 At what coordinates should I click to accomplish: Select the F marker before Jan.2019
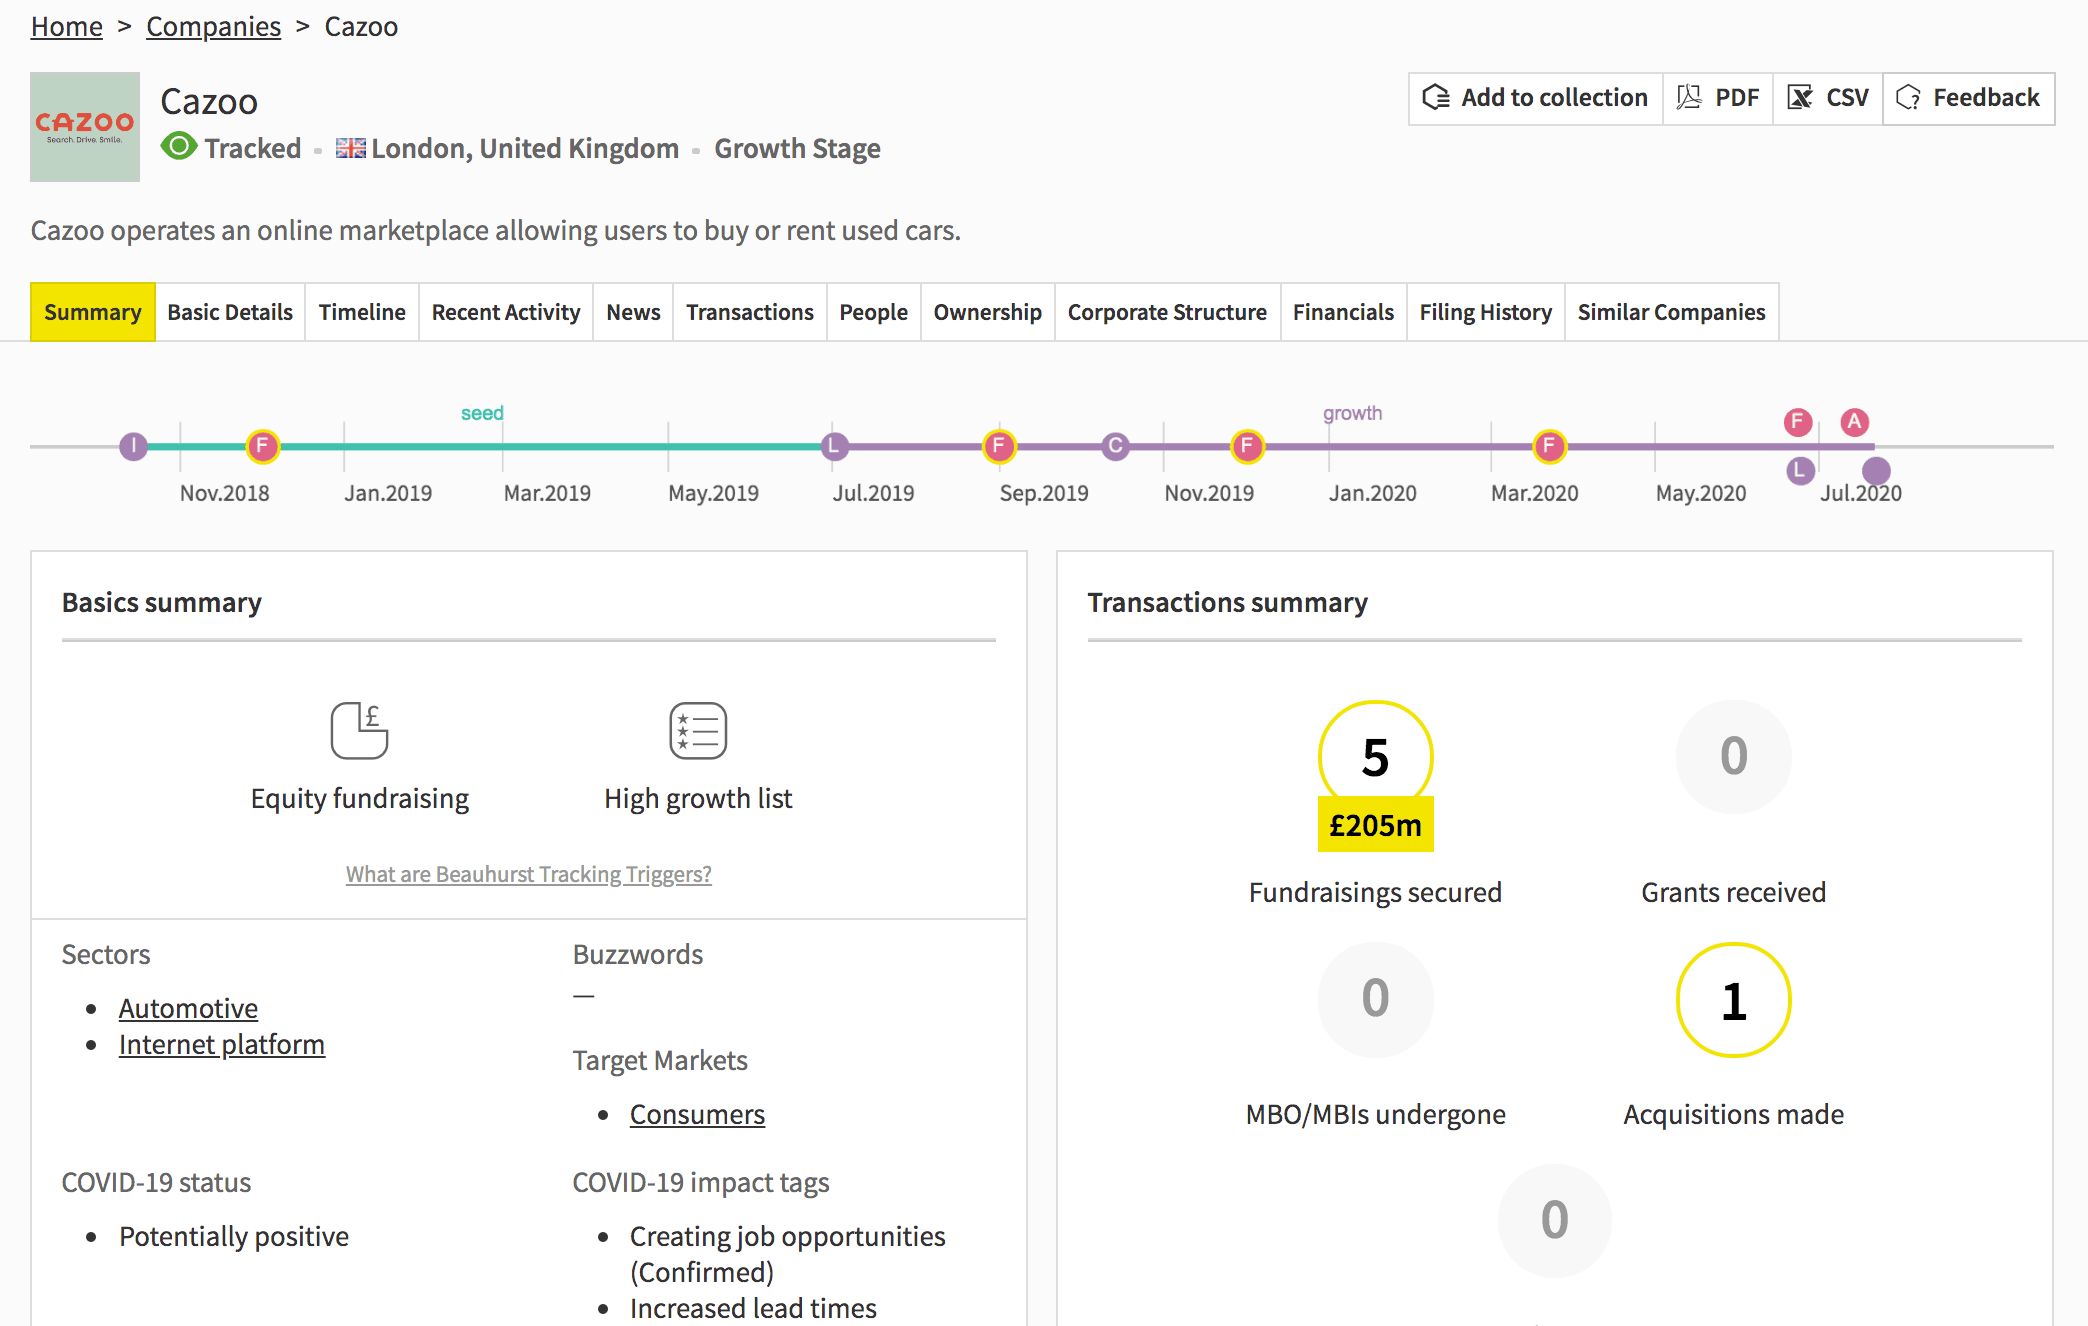[x=262, y=446]
